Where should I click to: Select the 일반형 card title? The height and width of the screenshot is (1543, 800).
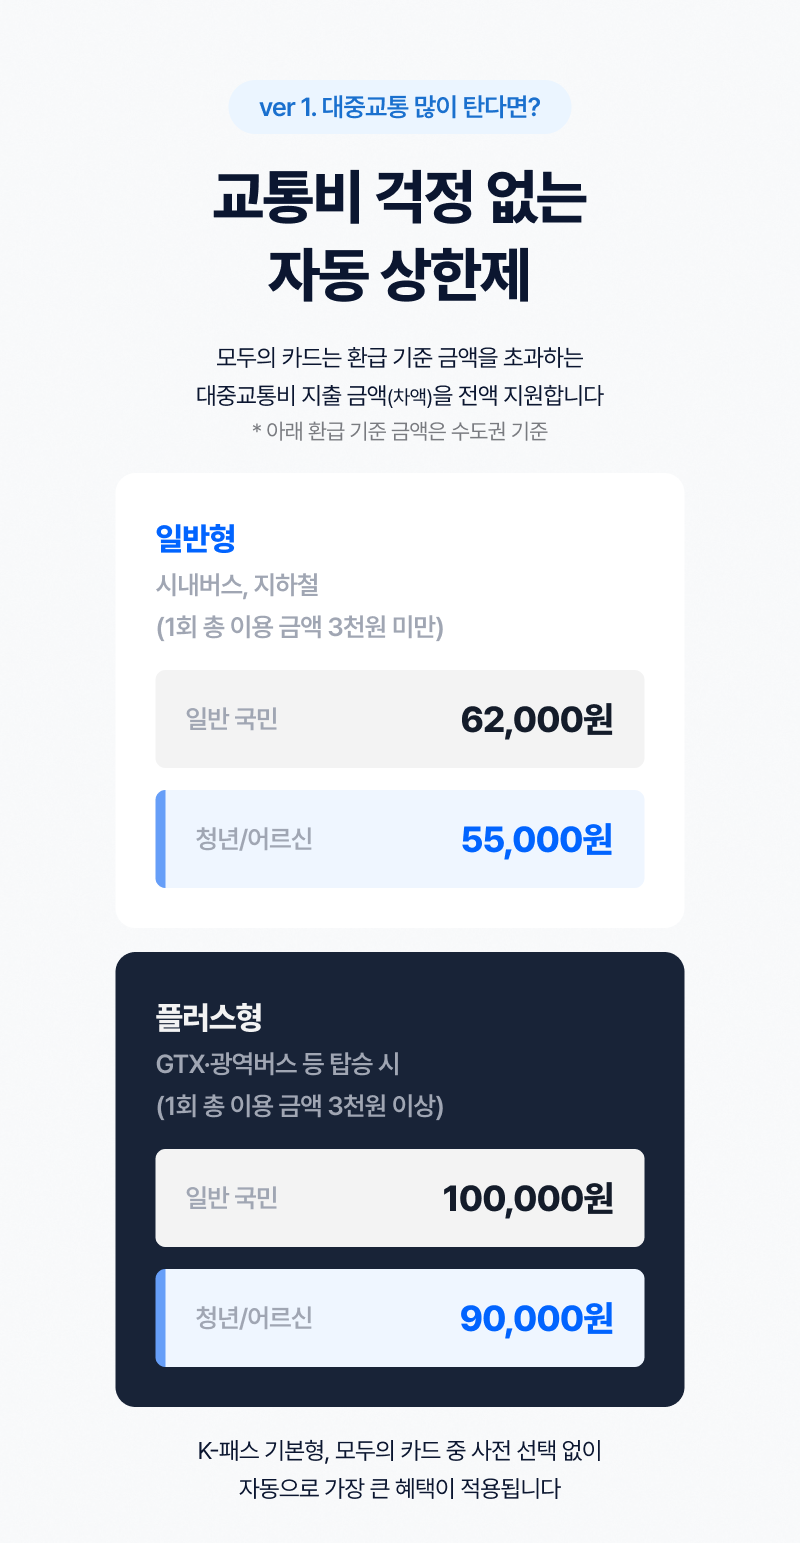(196, 538)
